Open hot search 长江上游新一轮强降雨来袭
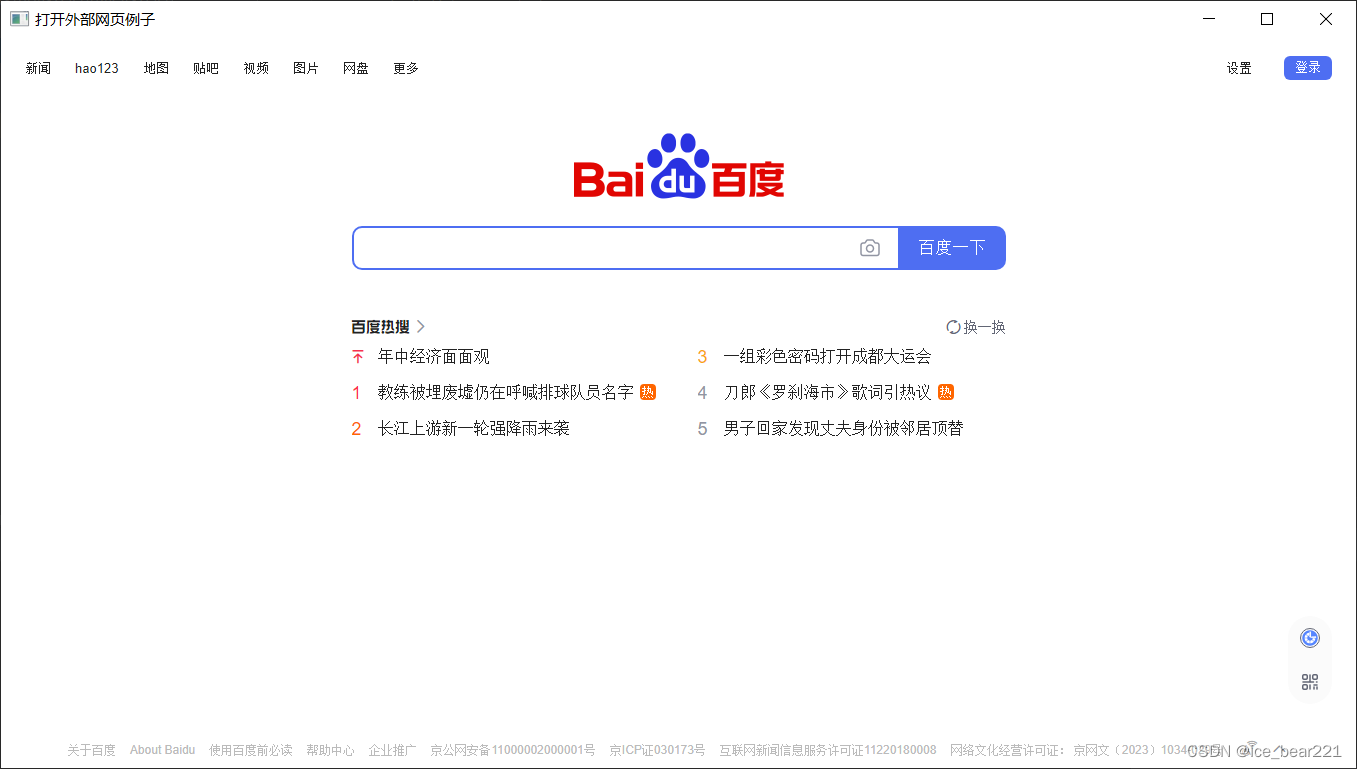Viewport: 1357px width, 769px height. [x=474, y=428]
